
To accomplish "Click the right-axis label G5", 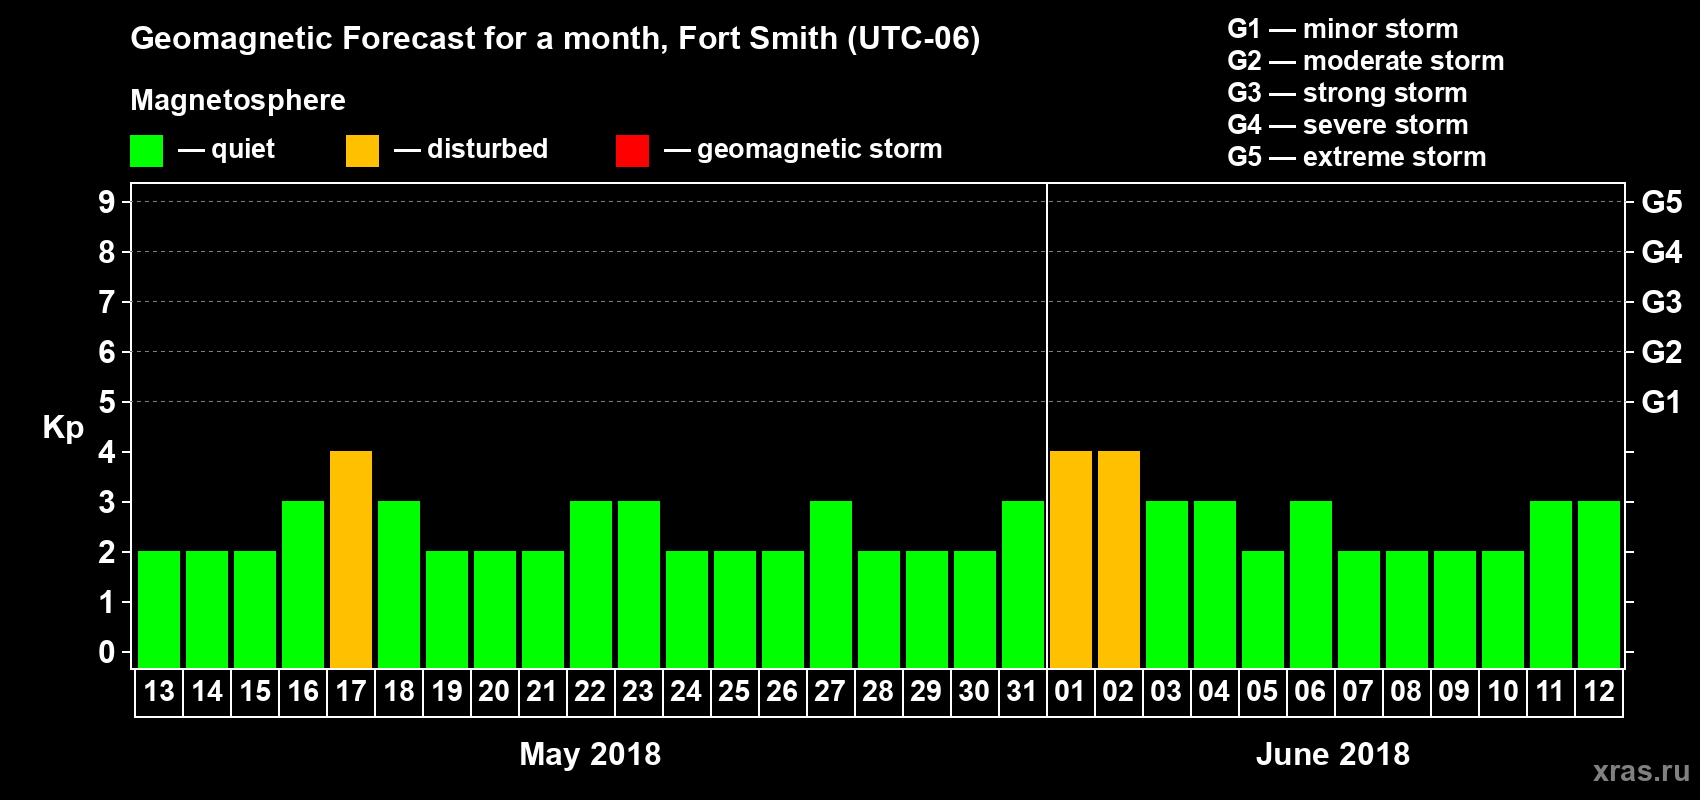I will click(1662, 202).
